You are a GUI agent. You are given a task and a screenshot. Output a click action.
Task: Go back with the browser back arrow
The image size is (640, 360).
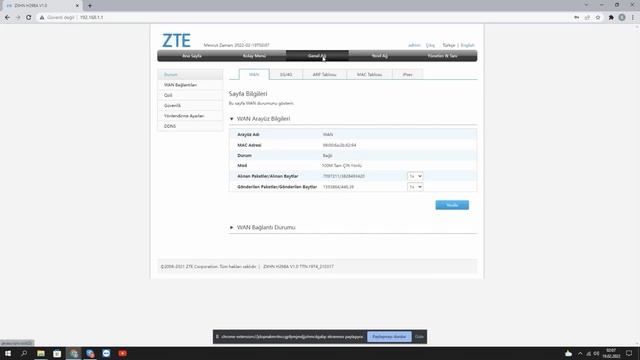pos(7,18)
